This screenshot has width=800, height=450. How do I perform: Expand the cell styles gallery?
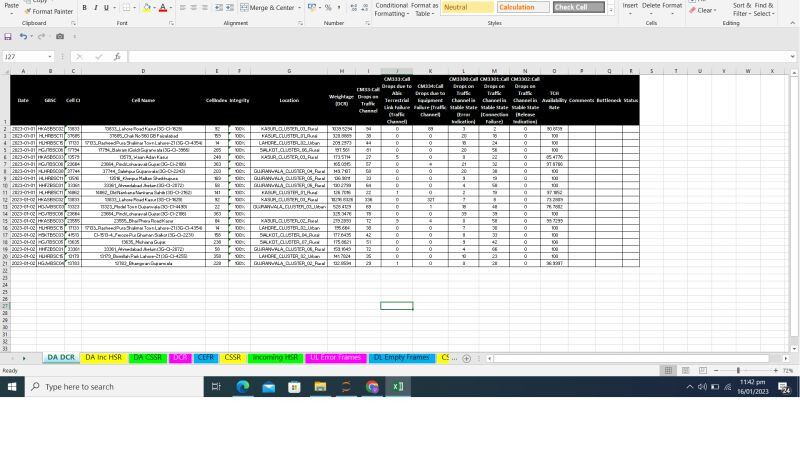(x=611, y=11)
